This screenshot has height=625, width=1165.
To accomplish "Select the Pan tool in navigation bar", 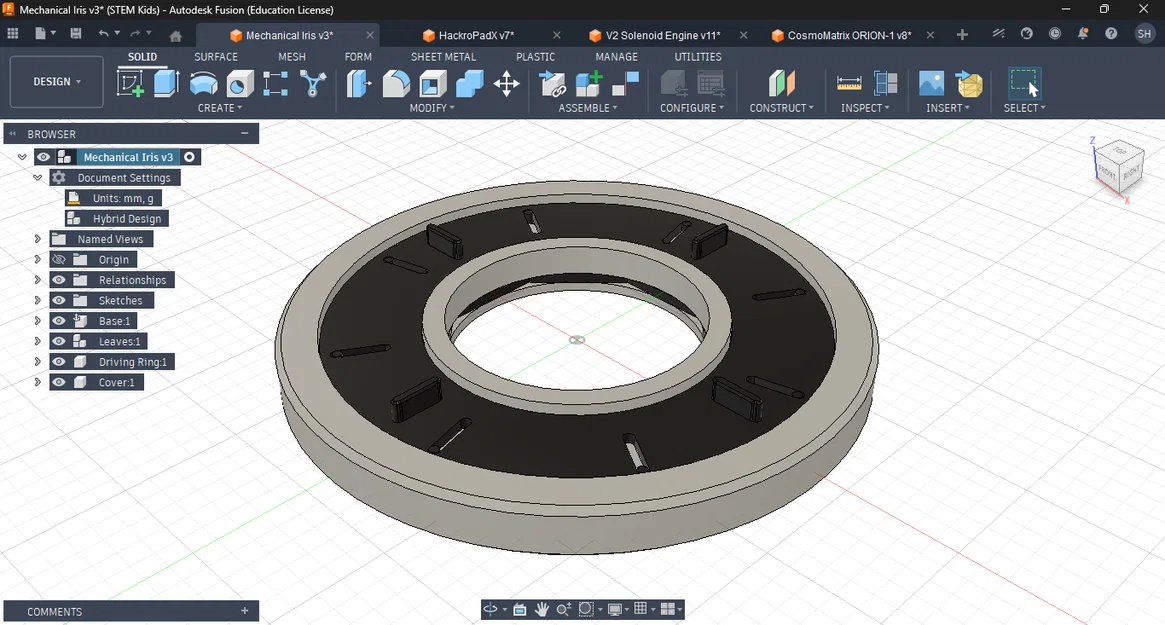I will [541, 609].
